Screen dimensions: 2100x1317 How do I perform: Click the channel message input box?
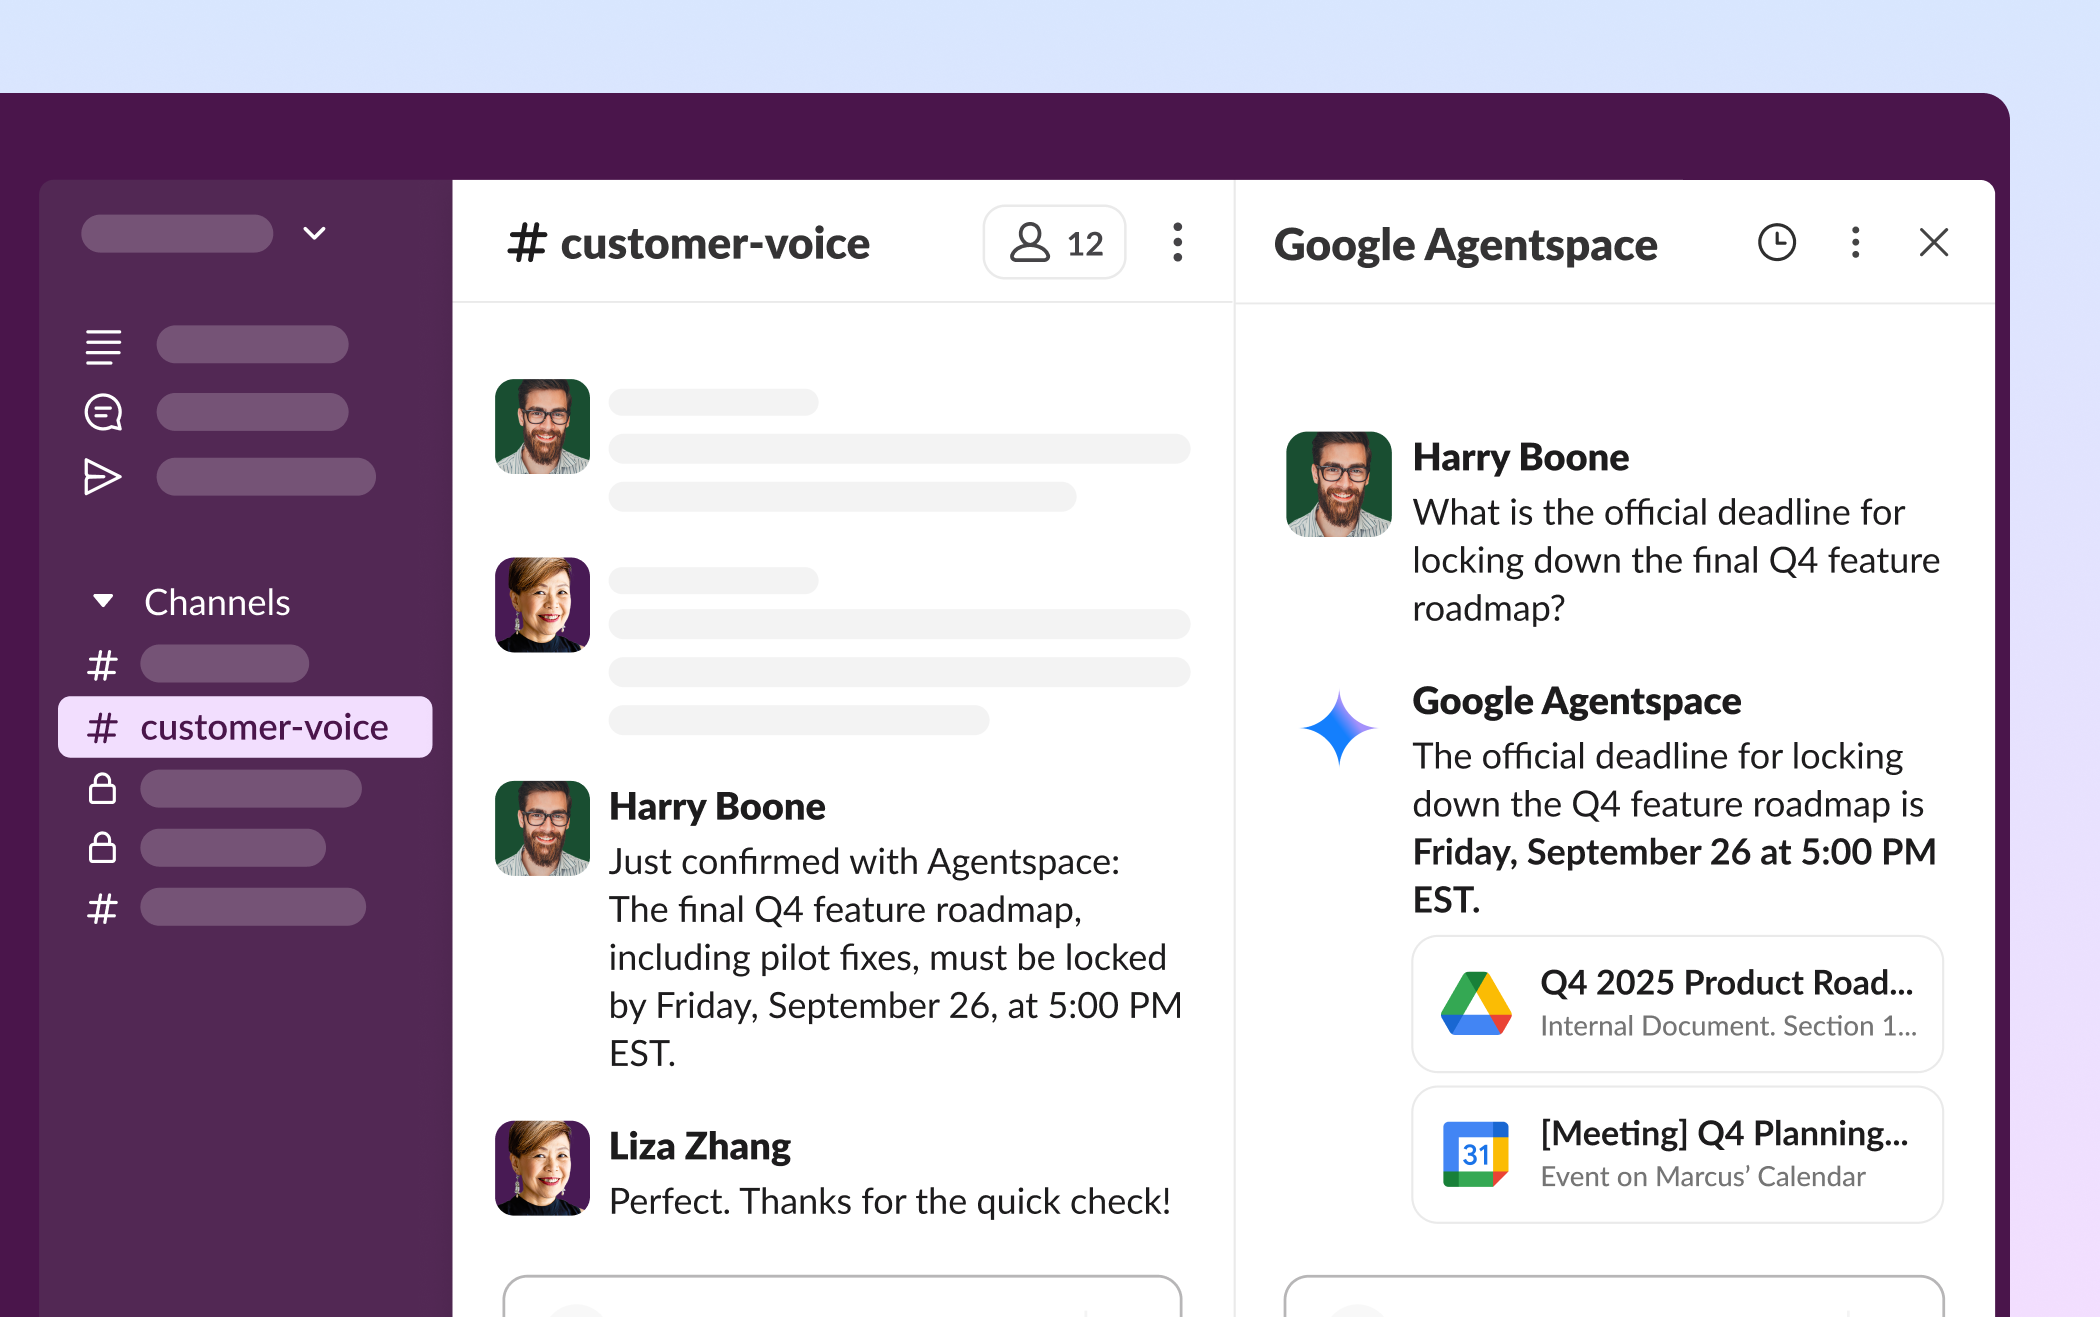pos(842,1298)
